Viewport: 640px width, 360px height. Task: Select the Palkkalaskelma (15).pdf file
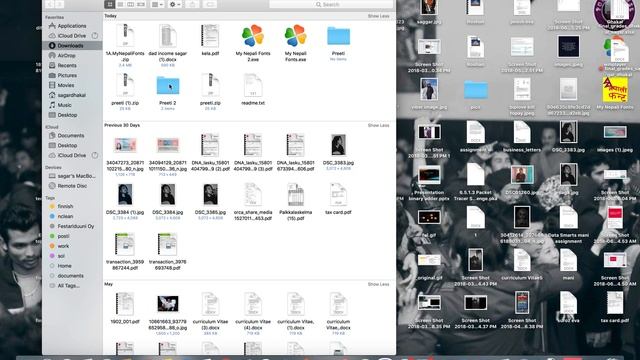click(296, 195)
